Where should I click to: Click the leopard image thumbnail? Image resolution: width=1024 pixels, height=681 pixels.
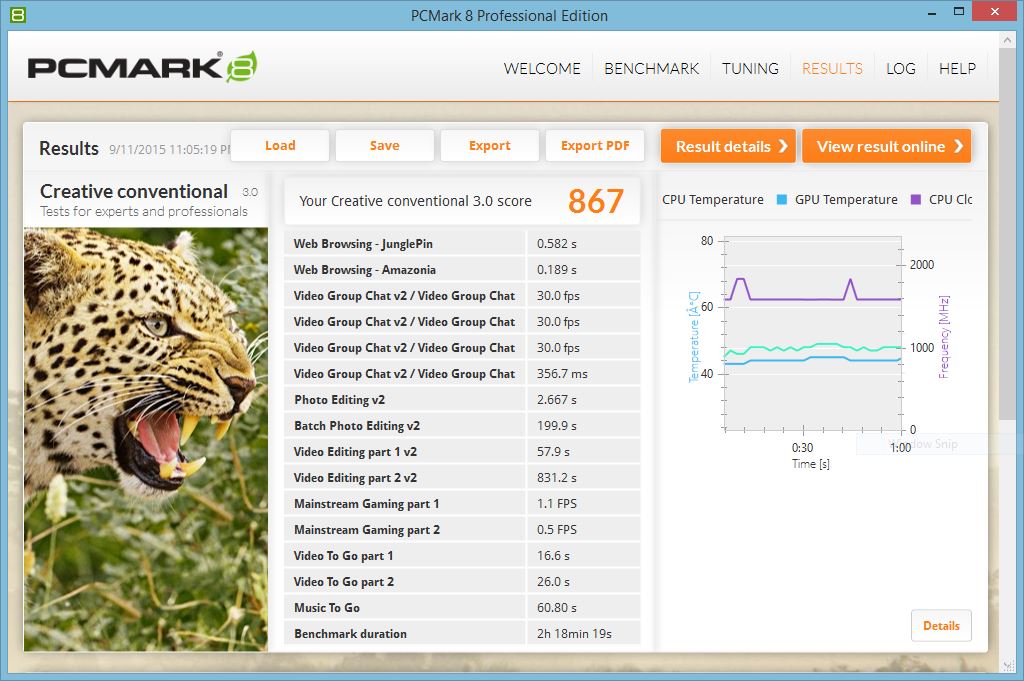(x=146, y=438)
